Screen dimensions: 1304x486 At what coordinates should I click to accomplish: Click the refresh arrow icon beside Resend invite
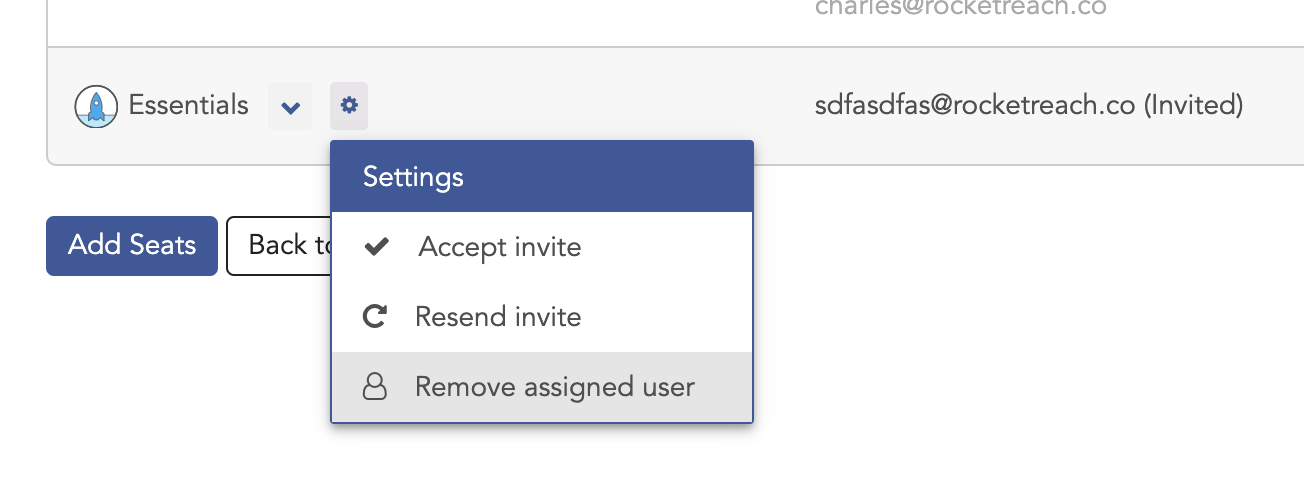[x=374, y=317]
